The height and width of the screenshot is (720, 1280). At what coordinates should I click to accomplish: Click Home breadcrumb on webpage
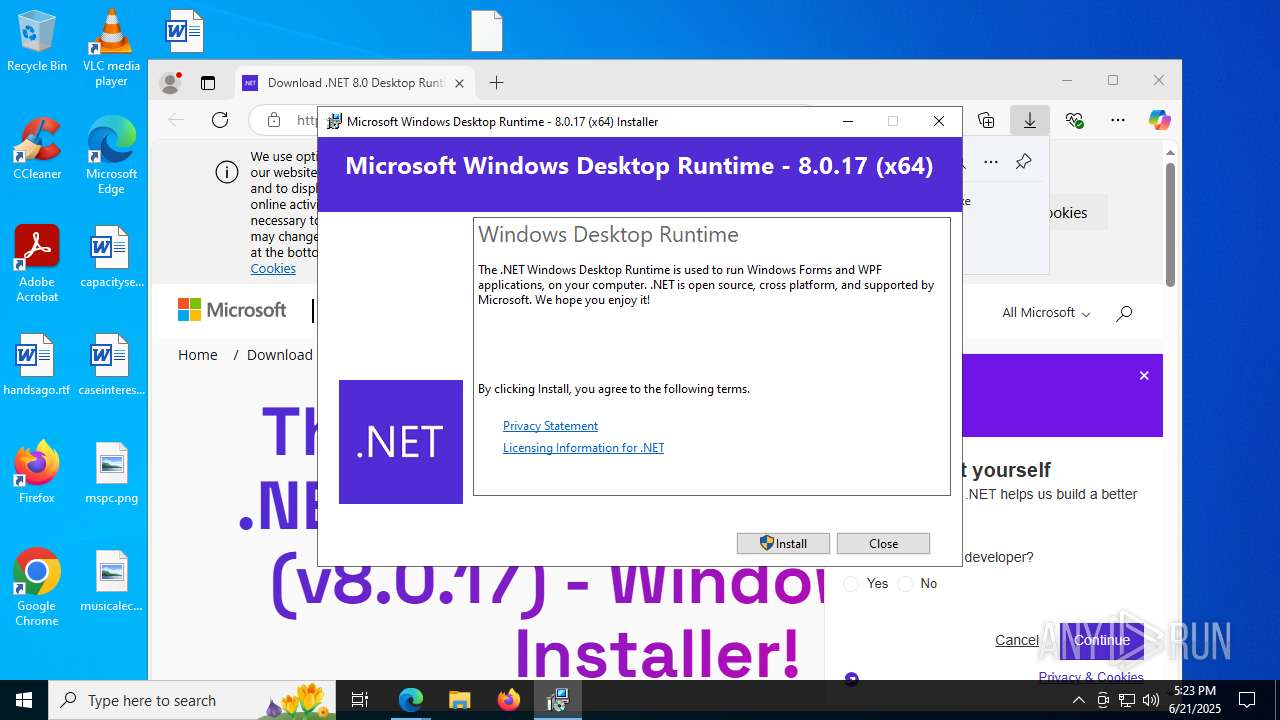(x=197, y=355)
